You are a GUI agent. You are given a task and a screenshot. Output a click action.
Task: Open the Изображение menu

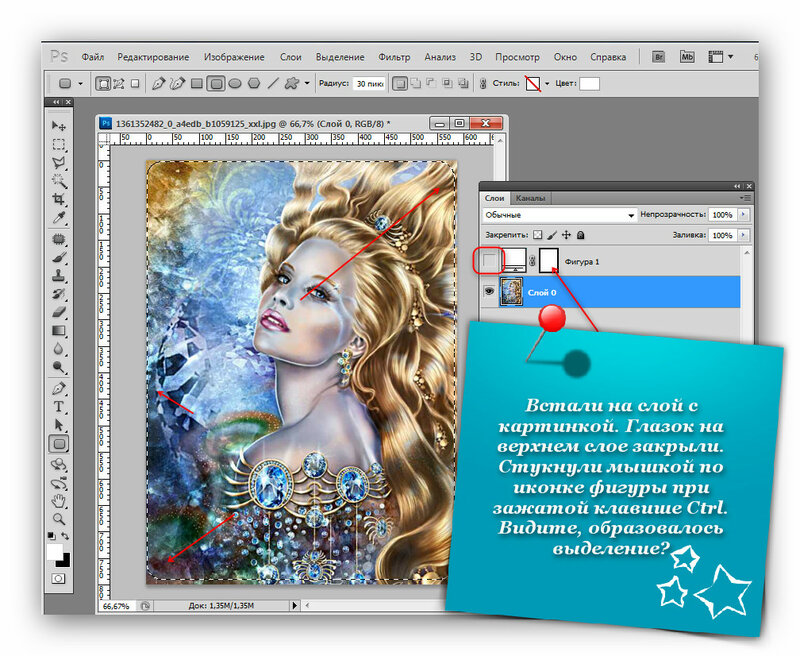click(234, 57)
